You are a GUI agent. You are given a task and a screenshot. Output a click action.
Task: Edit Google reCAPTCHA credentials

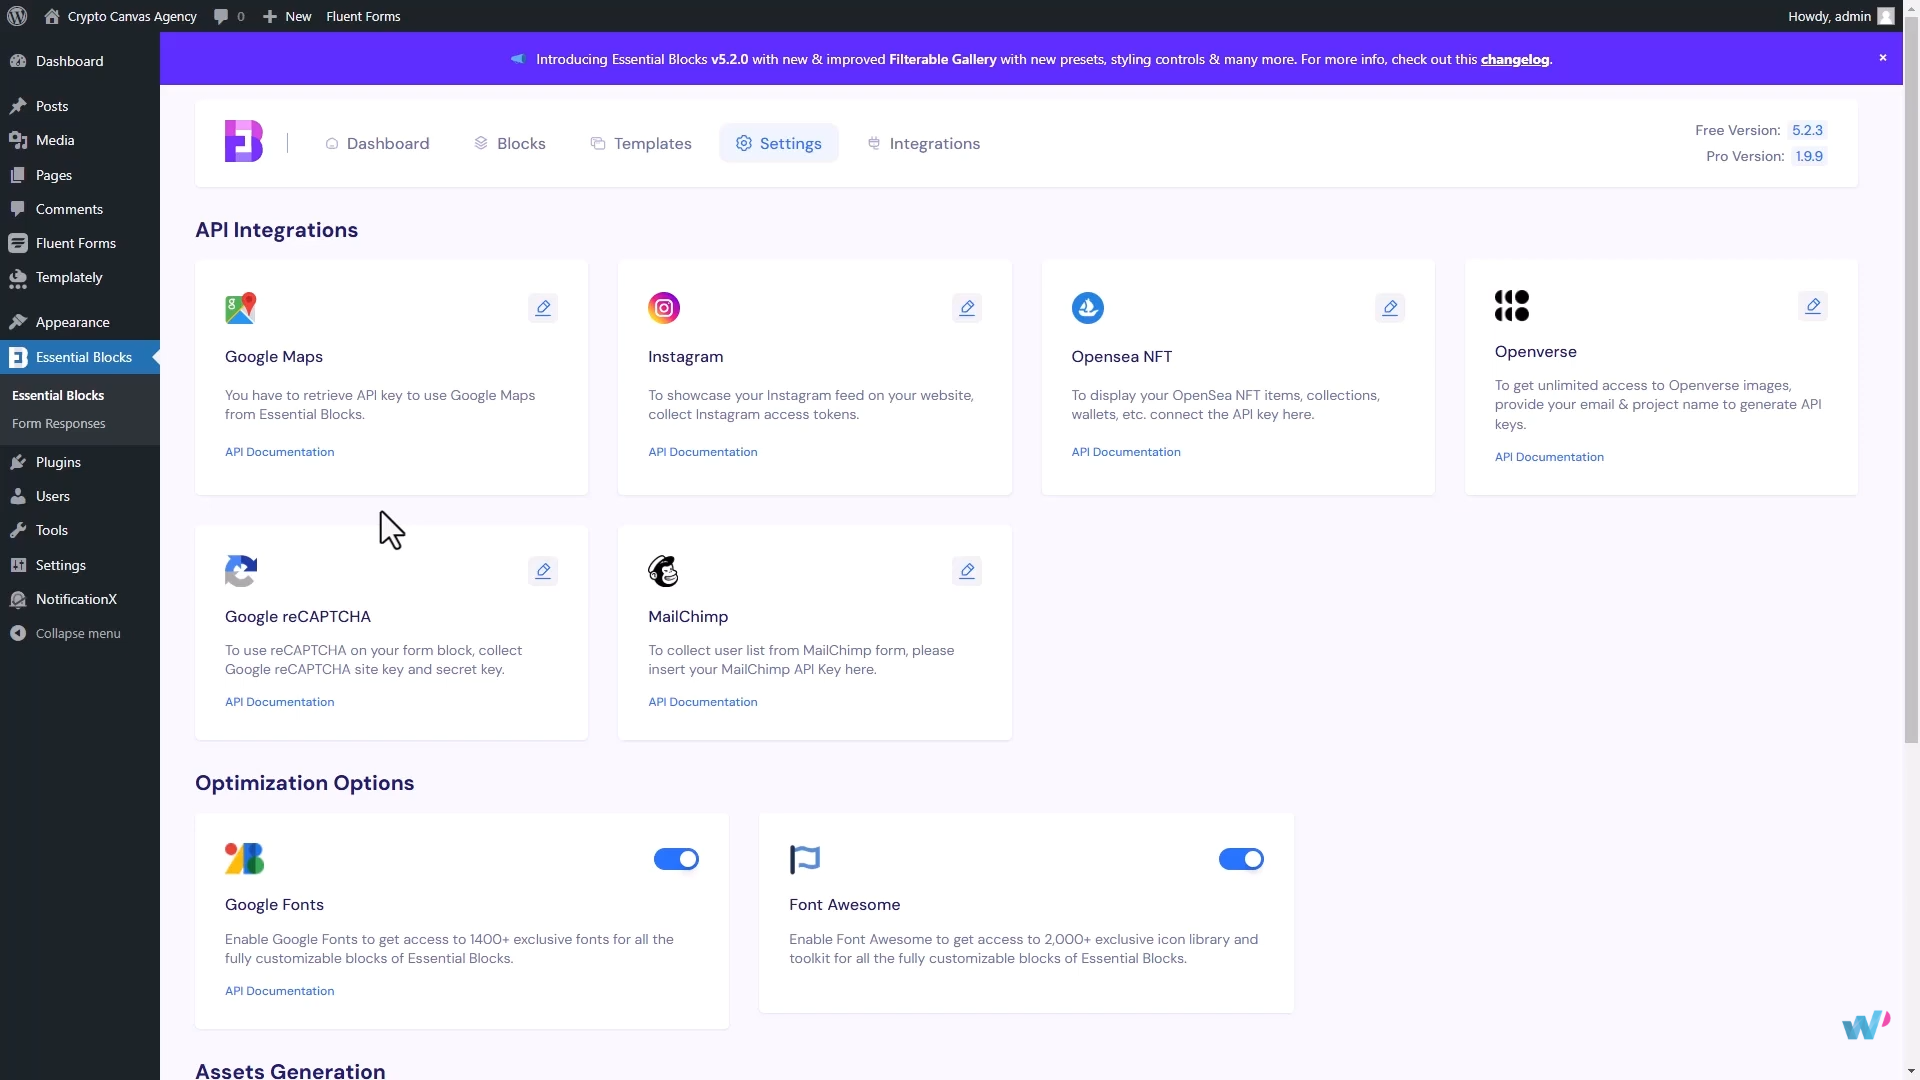(x=543, y=571)
